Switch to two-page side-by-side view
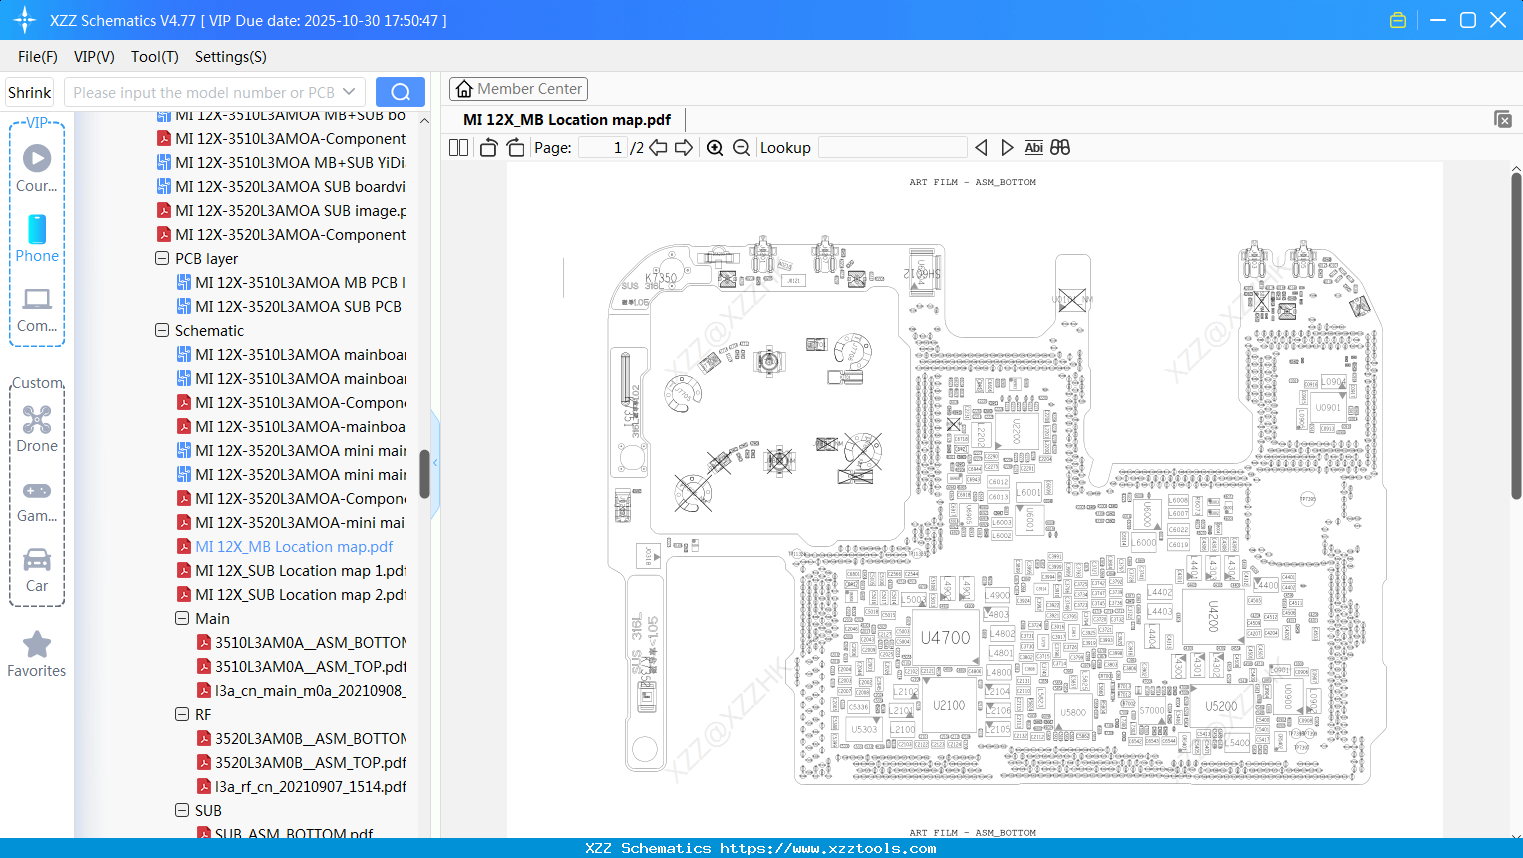 (457, 147)
